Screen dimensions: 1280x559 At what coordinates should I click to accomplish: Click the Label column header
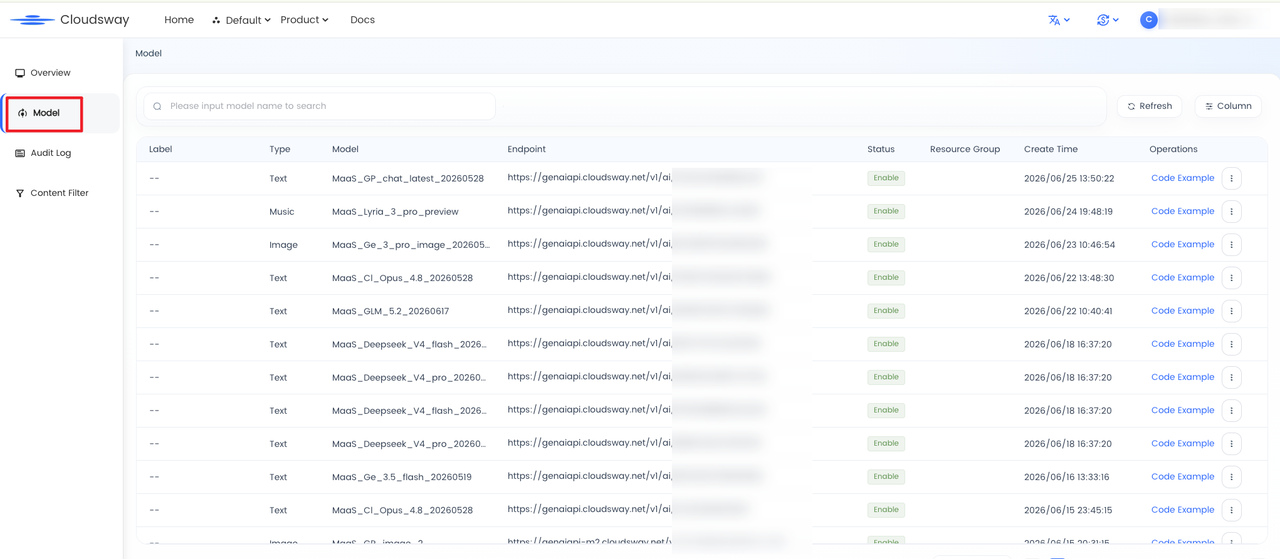click(x=160, y=149)
